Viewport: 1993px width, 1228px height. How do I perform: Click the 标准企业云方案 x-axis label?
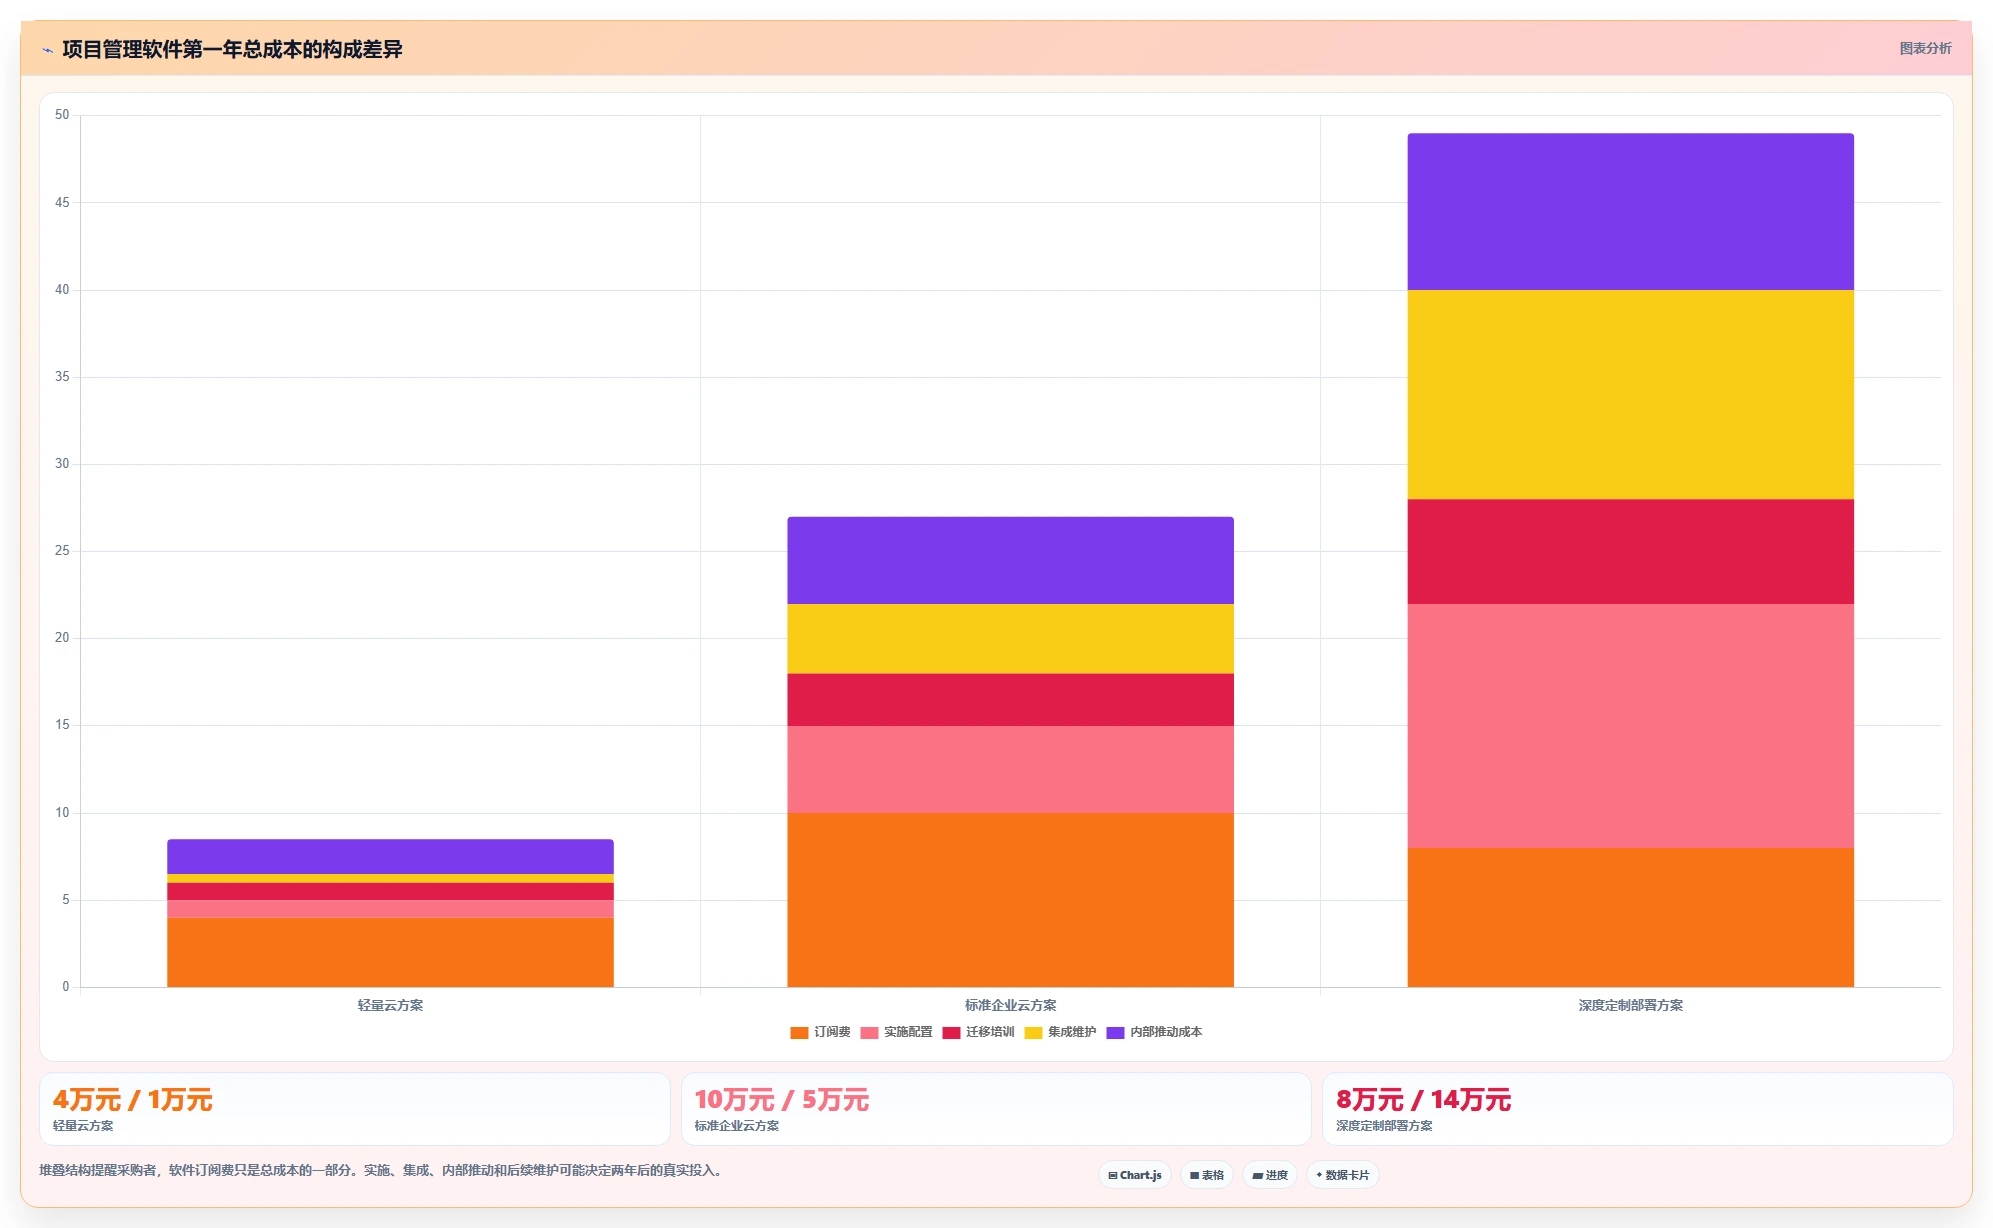(x=1010, y=1005)
